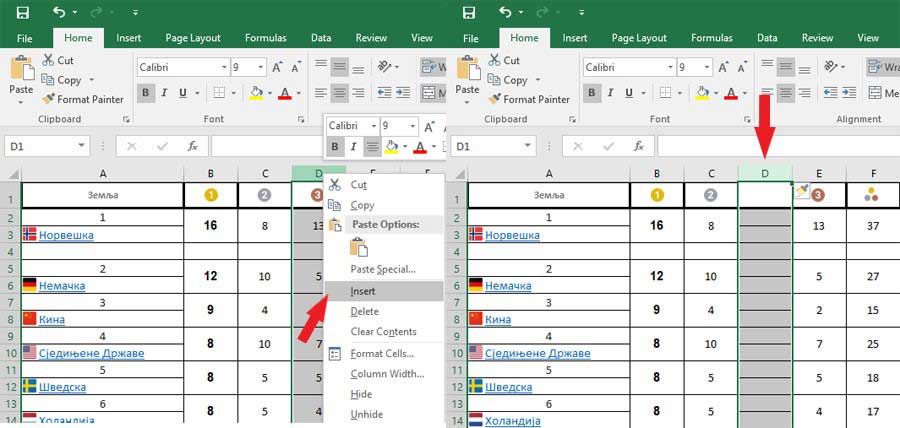The height and width of the screenshot is (428, 900).
Task: Click the Borders icon in the left window ribbon
Action: coord(219,93)
